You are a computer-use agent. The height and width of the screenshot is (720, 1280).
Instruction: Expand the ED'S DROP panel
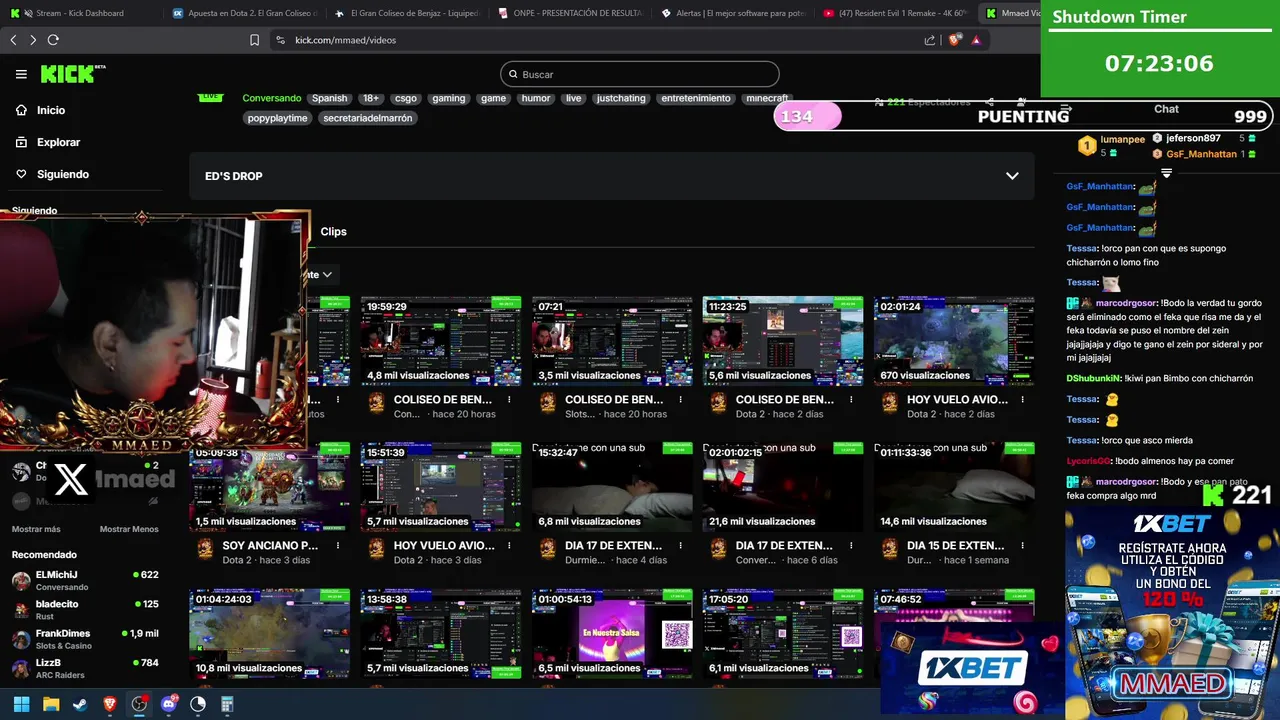tap(1012, 176)
